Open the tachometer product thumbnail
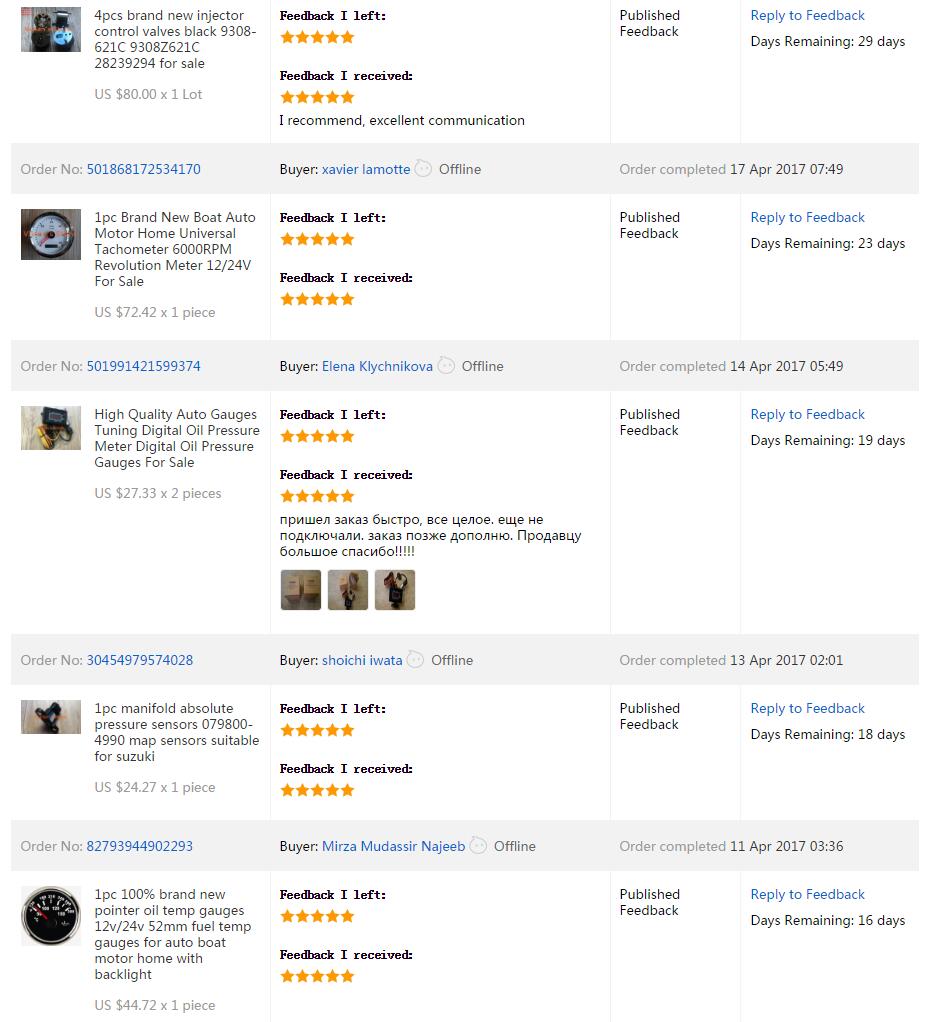The width and height of the screenshot is (929, 1022). (51, 234)
